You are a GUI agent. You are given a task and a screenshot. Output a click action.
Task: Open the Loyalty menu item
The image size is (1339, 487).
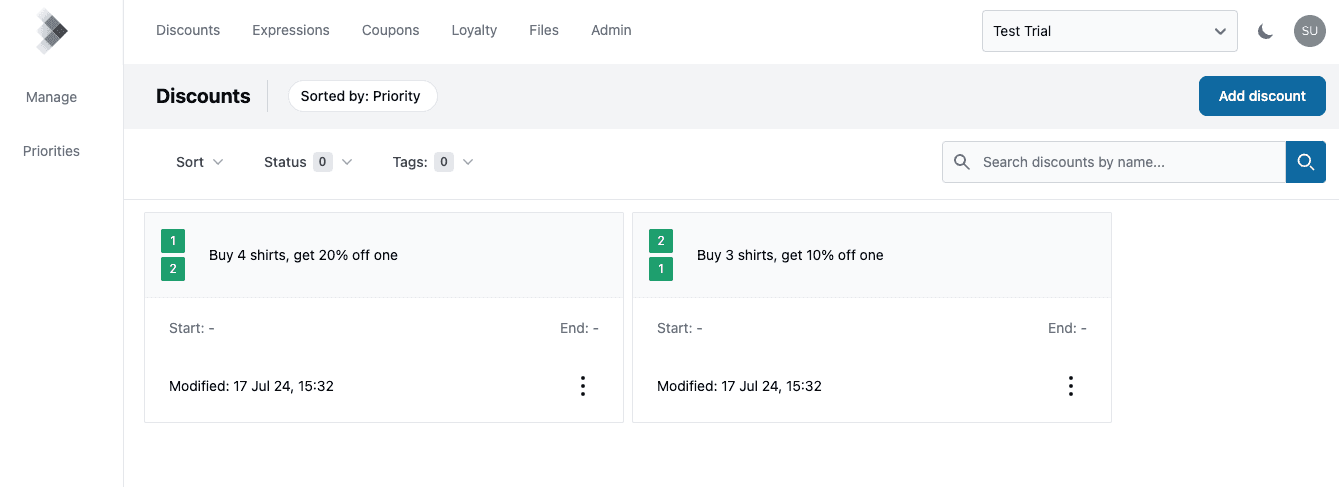point(474,30)
